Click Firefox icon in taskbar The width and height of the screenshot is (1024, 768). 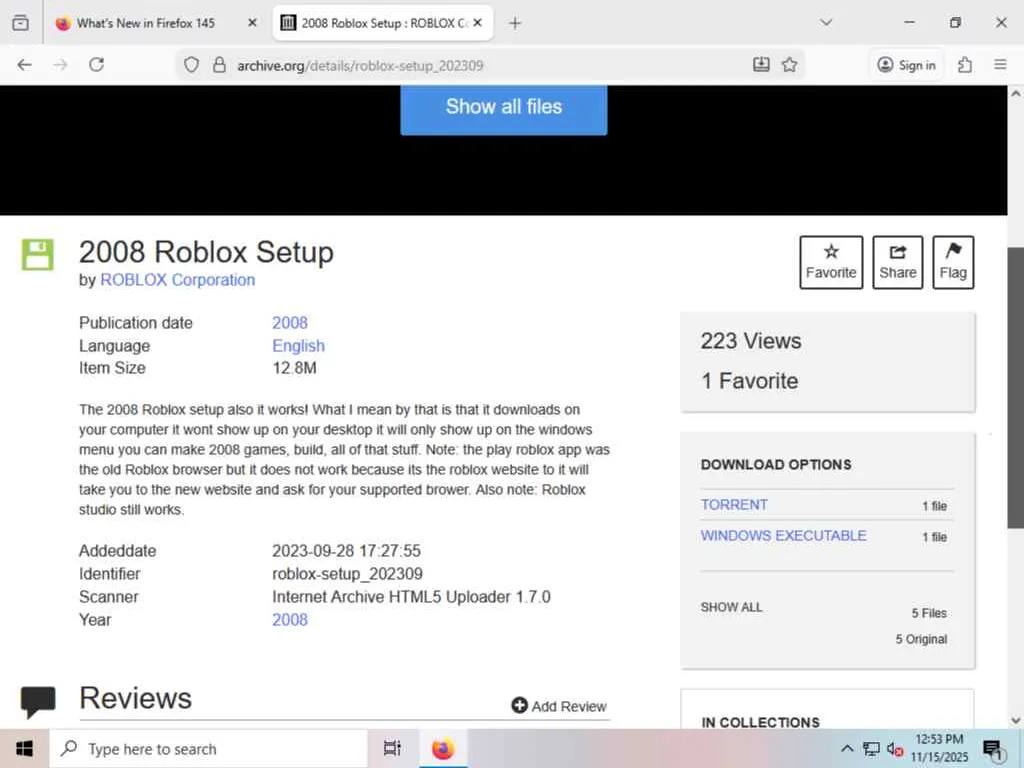click(443, 748)
